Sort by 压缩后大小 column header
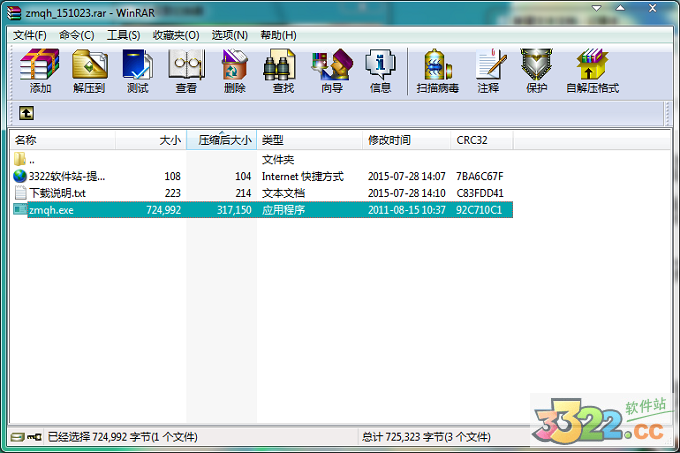This screenshot has height=453, width=680. pos(222,140)
